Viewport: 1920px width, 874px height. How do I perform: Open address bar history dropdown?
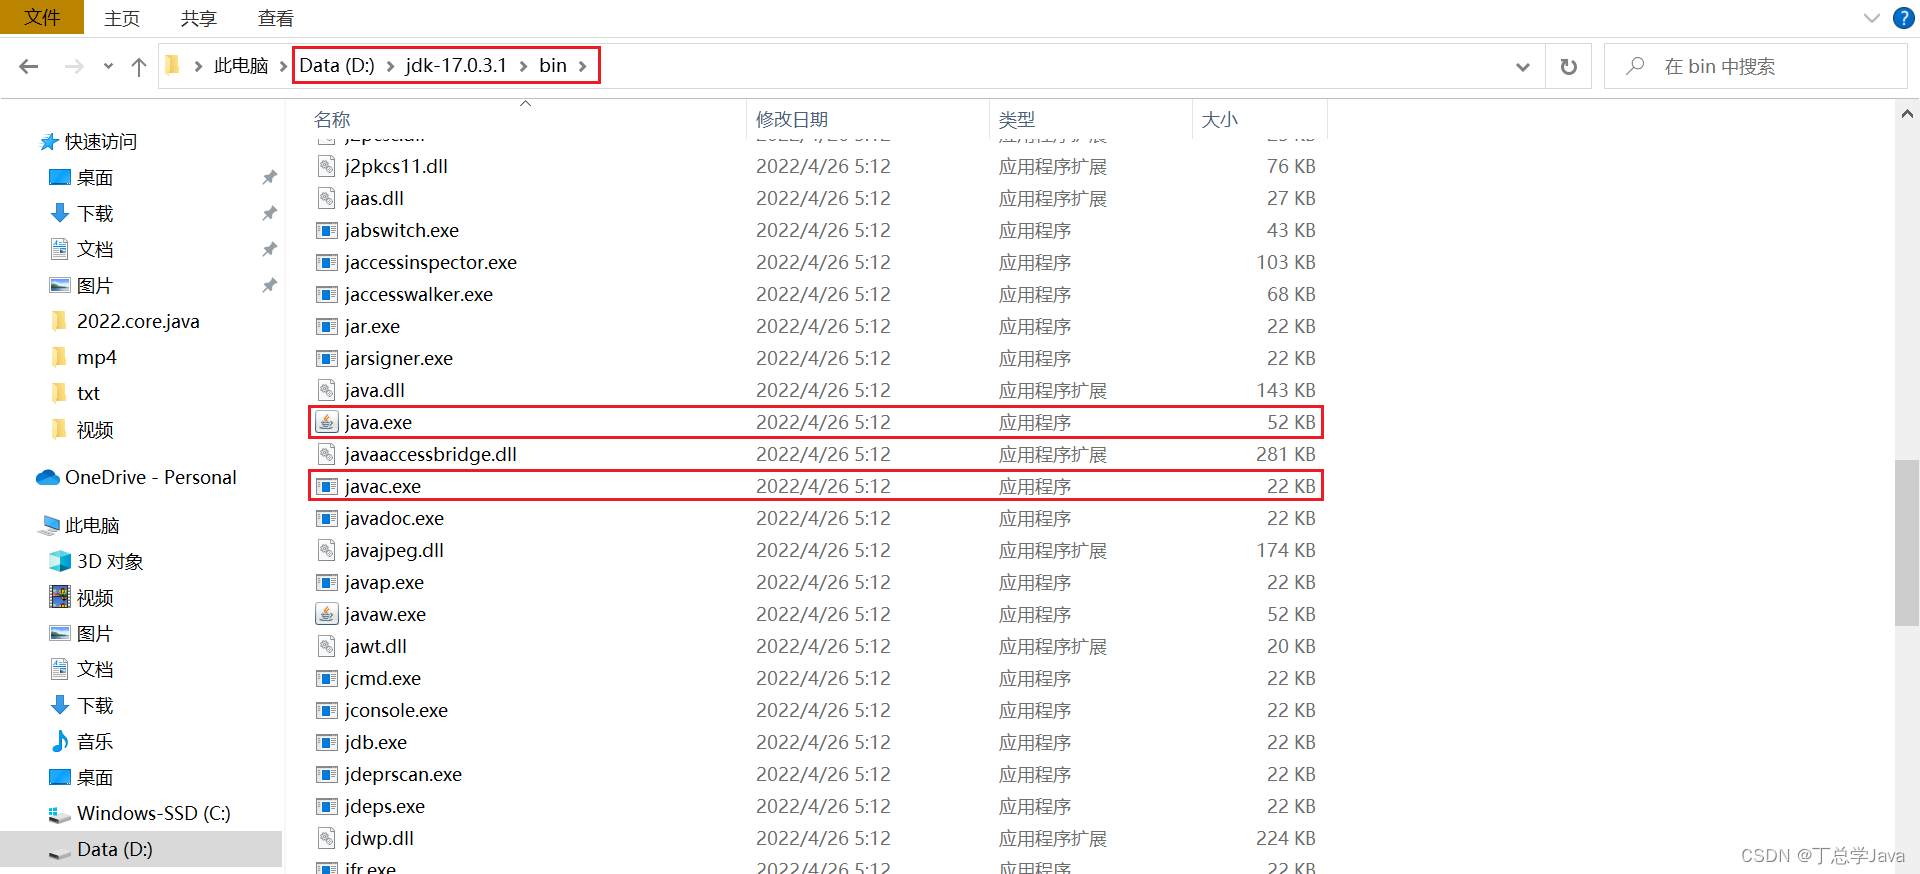(1522, 67)
